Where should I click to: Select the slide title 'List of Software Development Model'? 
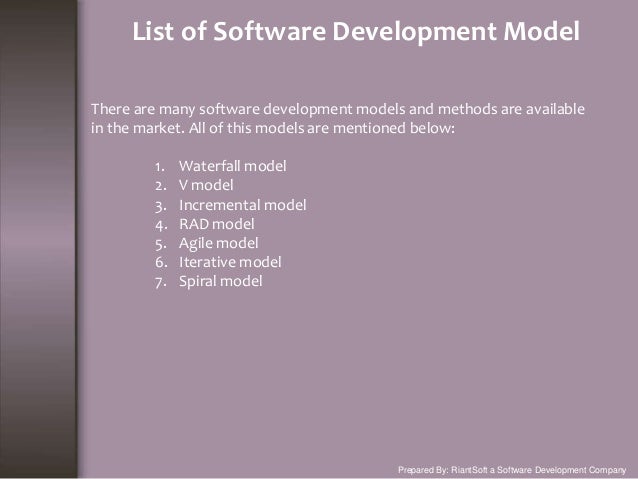point(356,32)
